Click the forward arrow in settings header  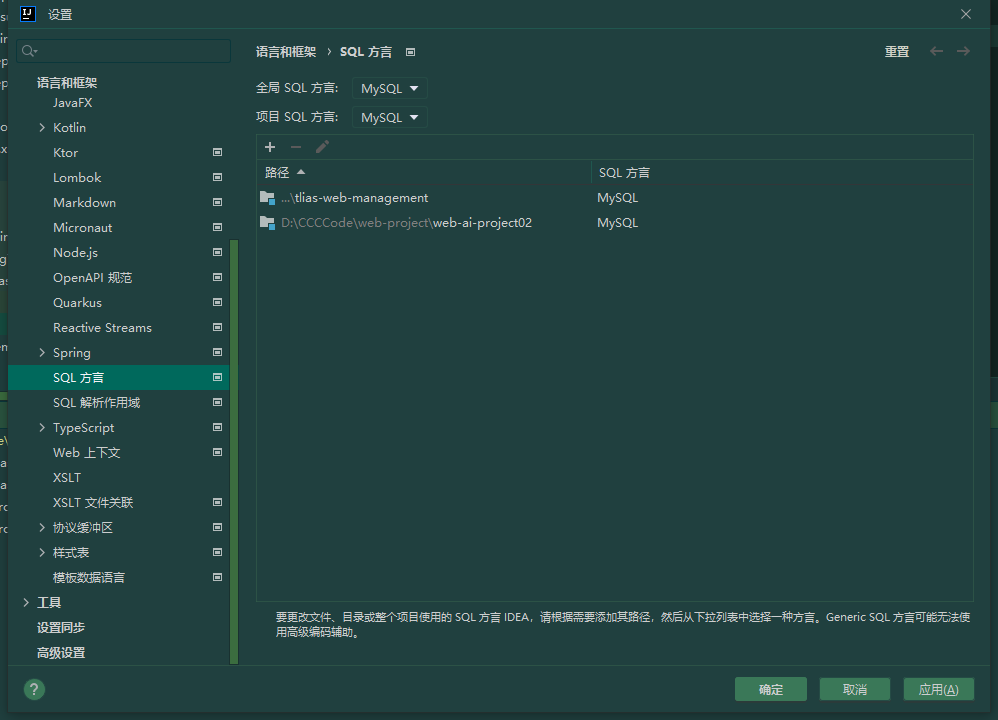[963, 51]
